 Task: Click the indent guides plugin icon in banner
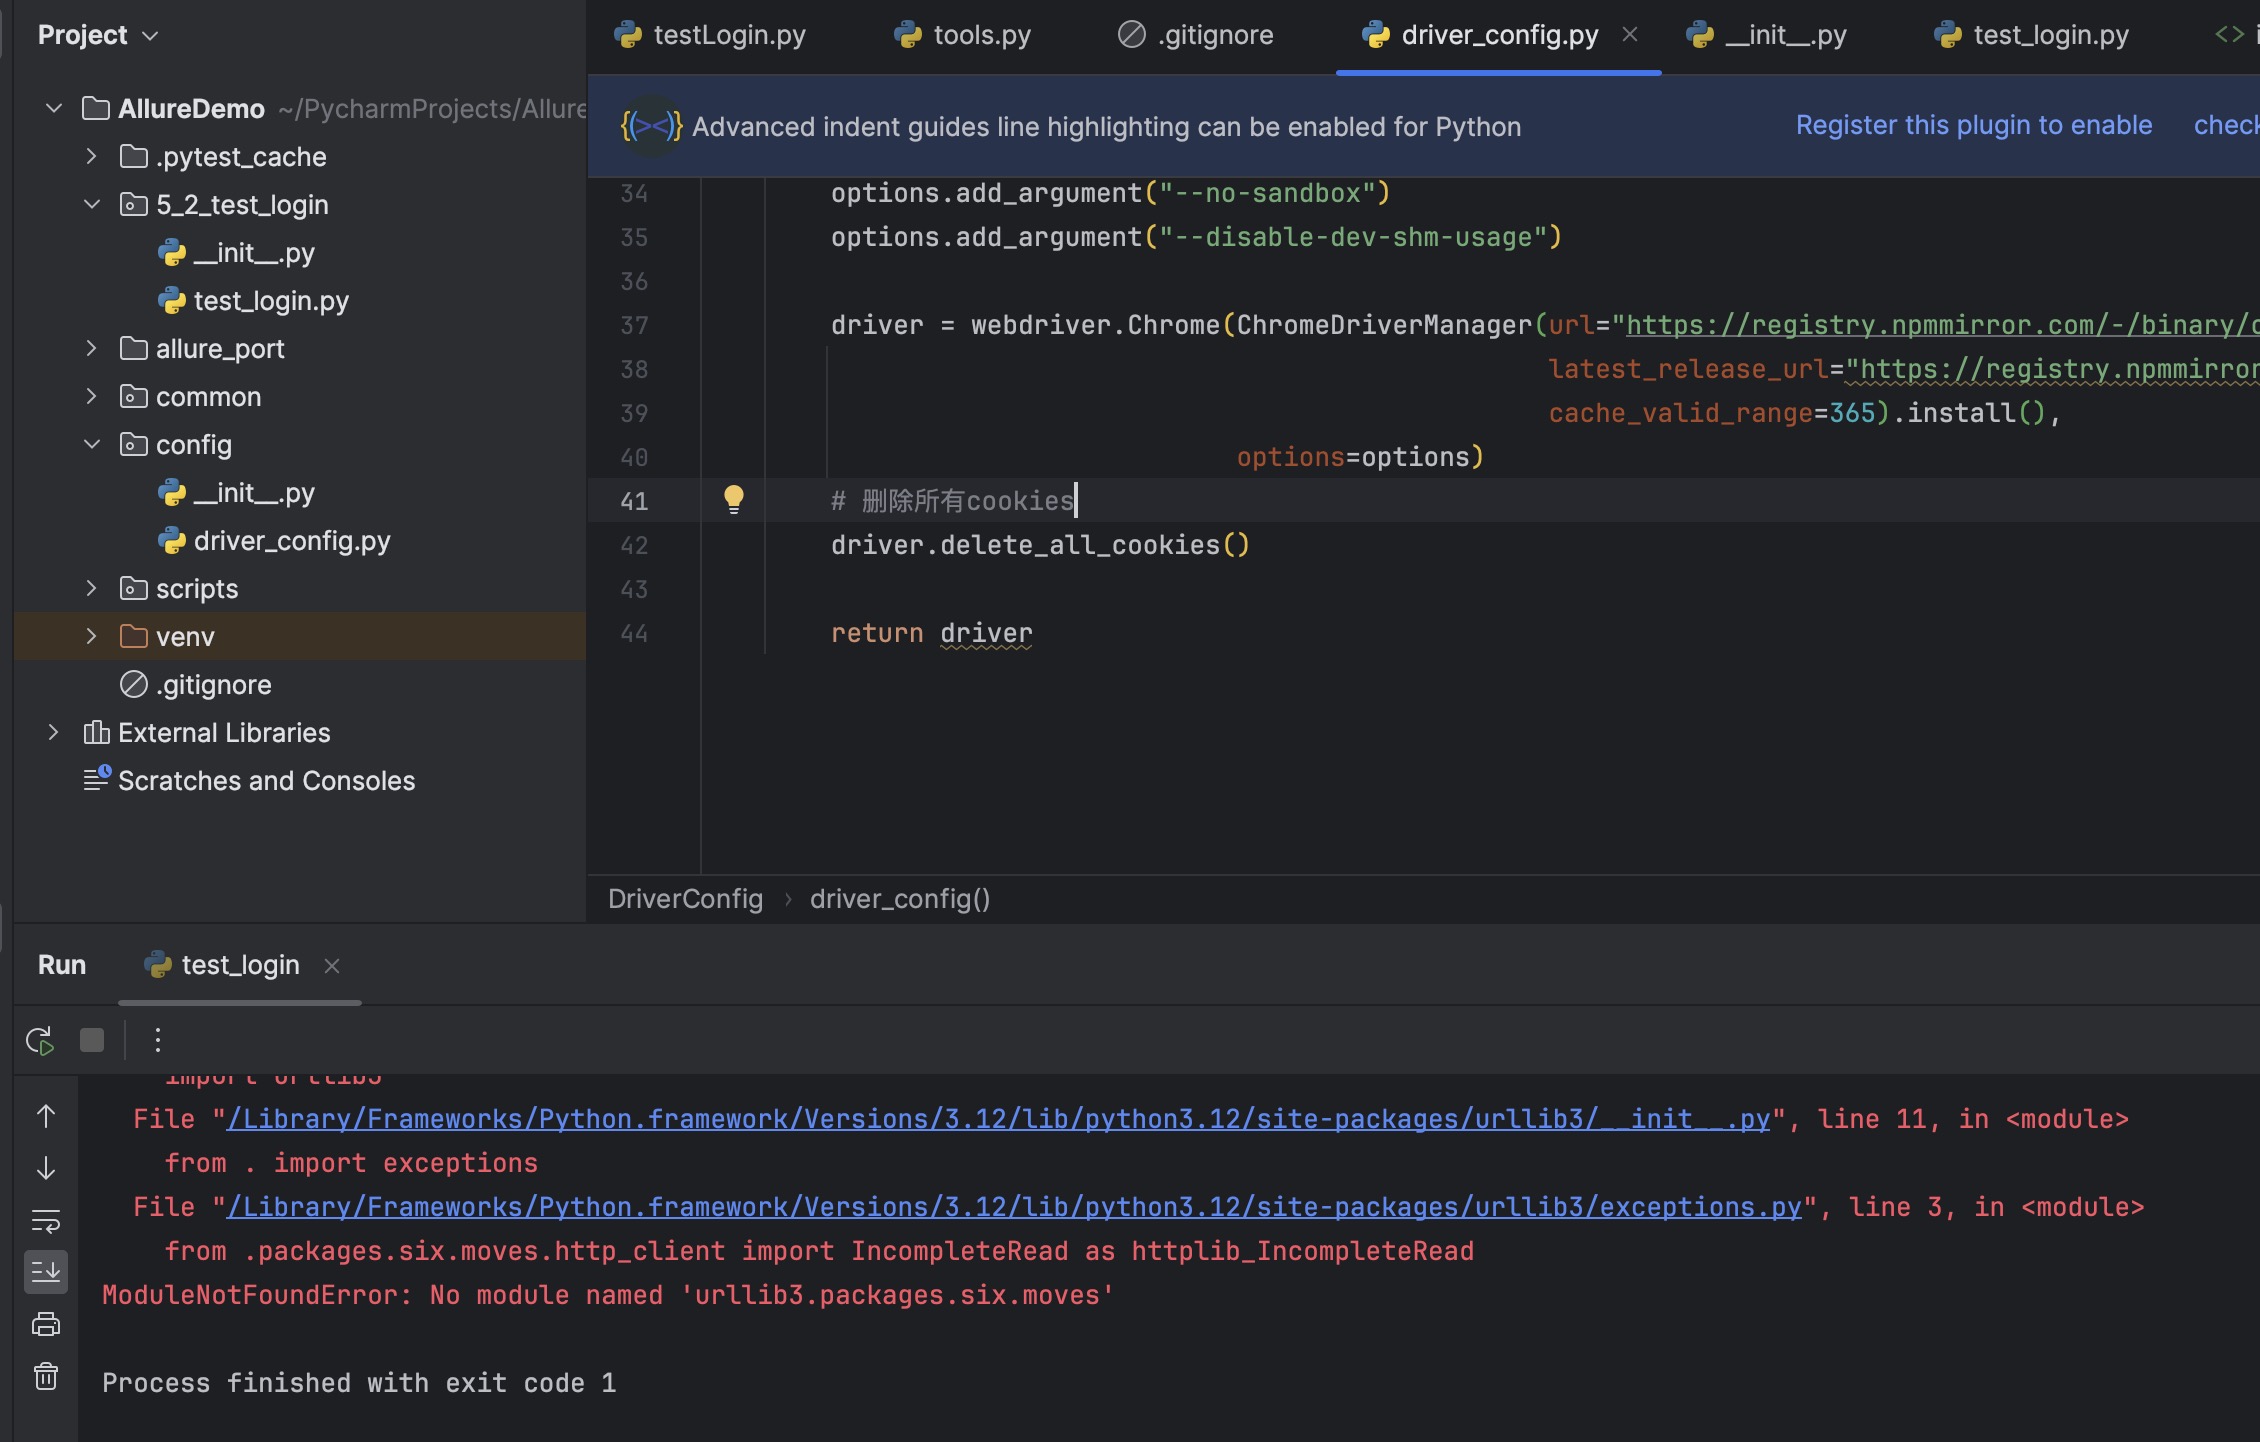click(651, 126)
